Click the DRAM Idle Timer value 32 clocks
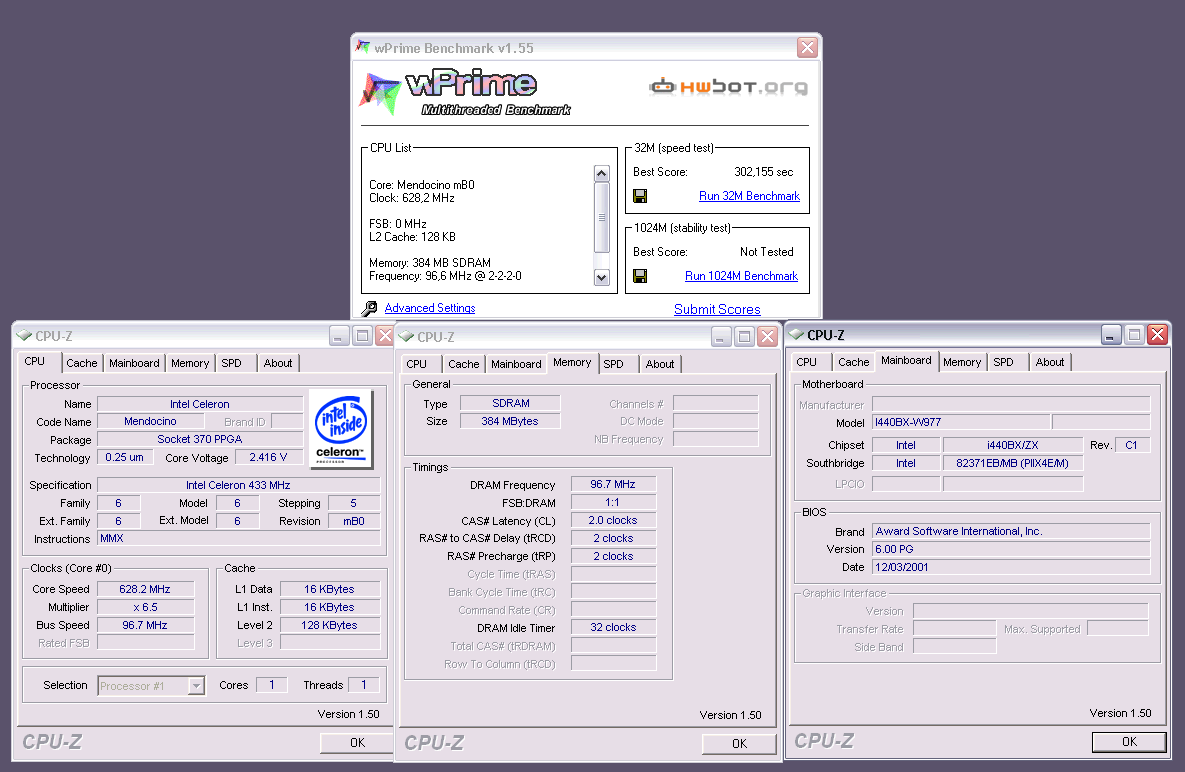 (x=613, y=628)
